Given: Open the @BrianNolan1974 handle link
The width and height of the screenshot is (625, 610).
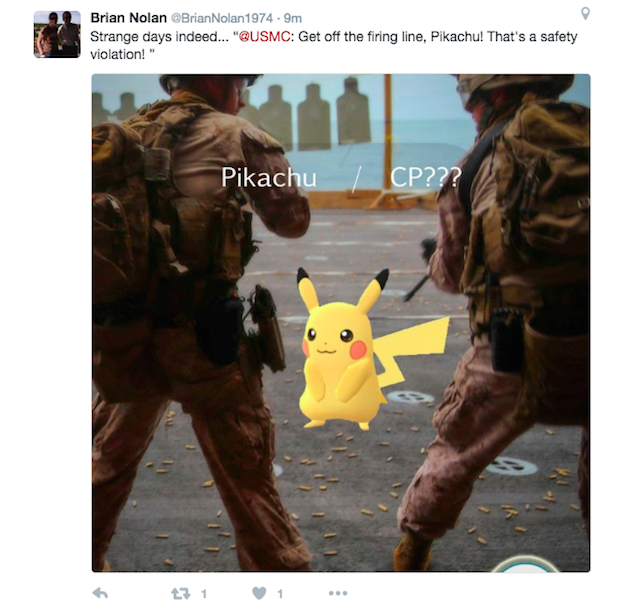Looking at the screenshot, I should pyautogui.click(x=222, y=18).
